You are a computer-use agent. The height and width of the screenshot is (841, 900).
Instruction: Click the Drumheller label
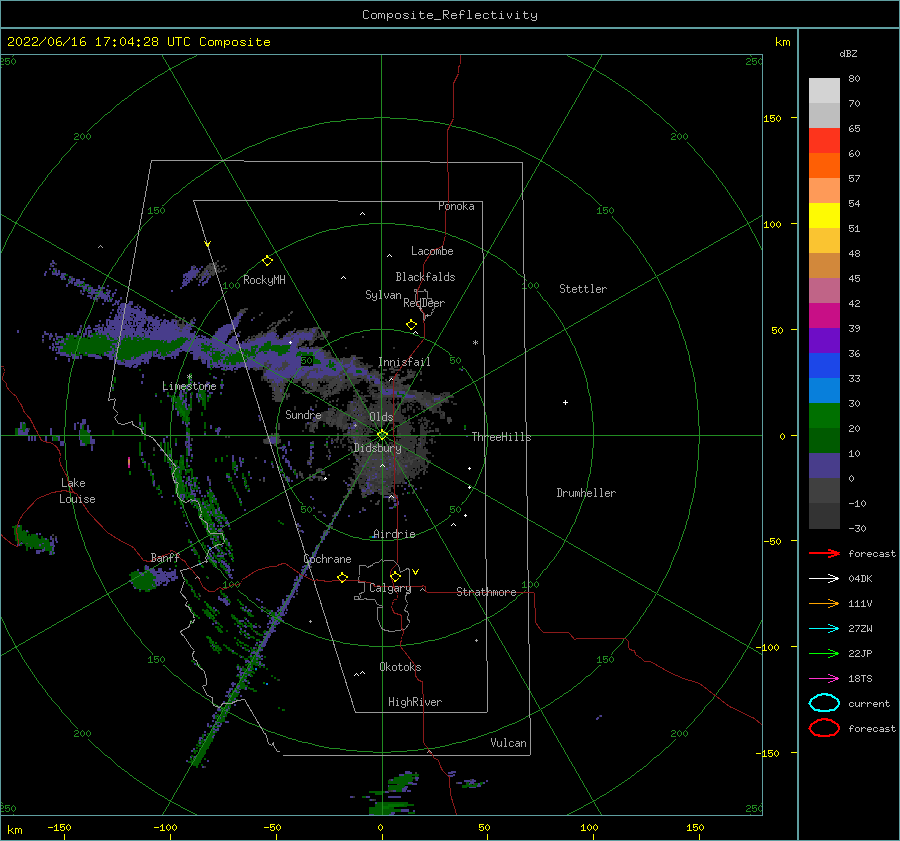586,493
